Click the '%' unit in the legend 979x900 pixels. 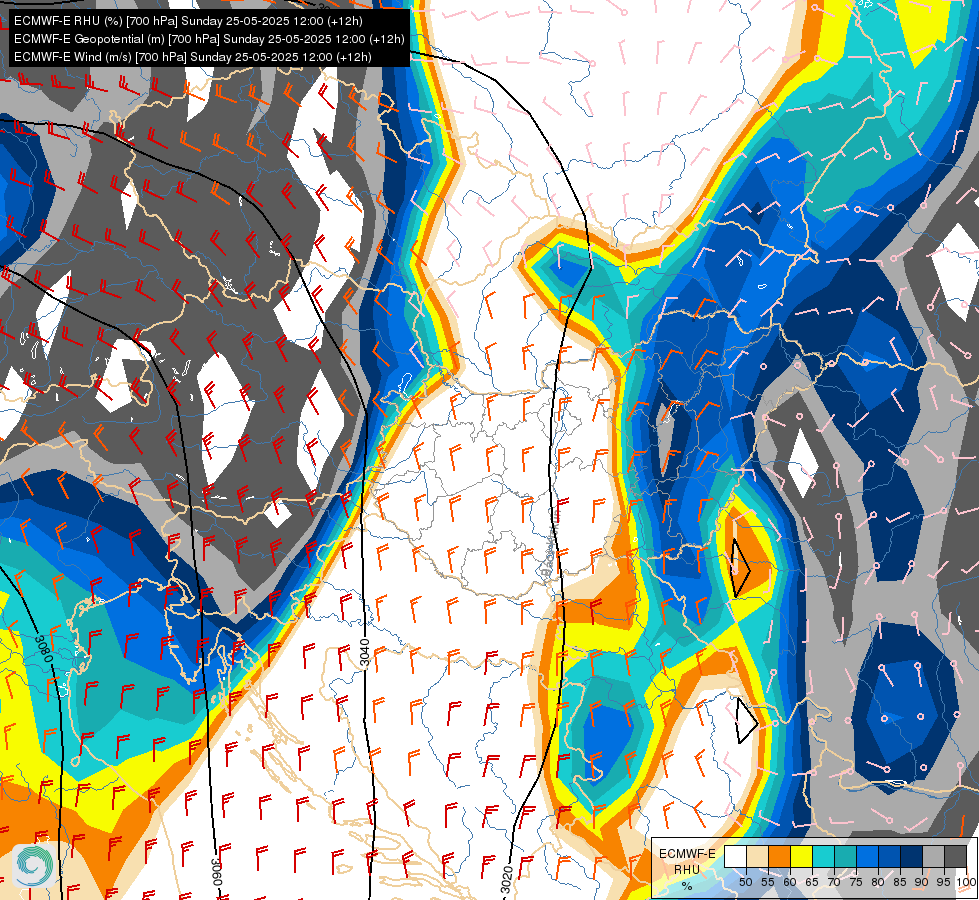(x=687, y=886)
